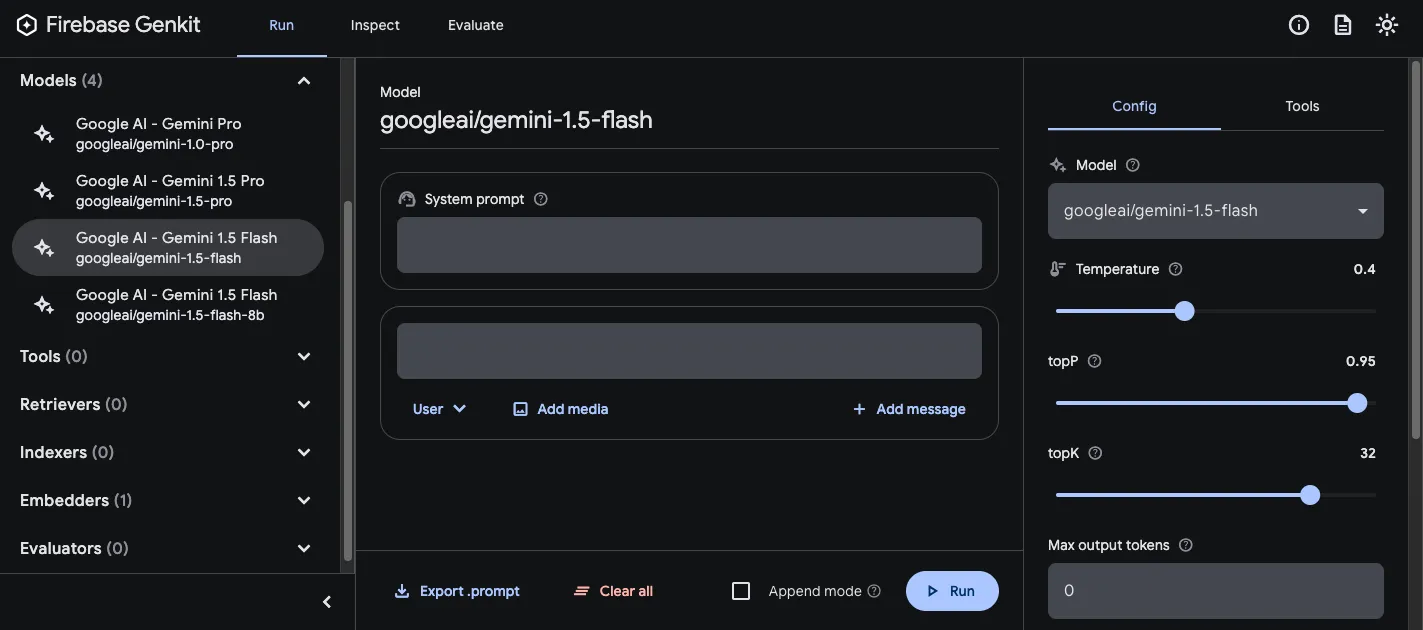Switch to the Evaluate tab
The image size is (1423, 630).
[476, 27]
